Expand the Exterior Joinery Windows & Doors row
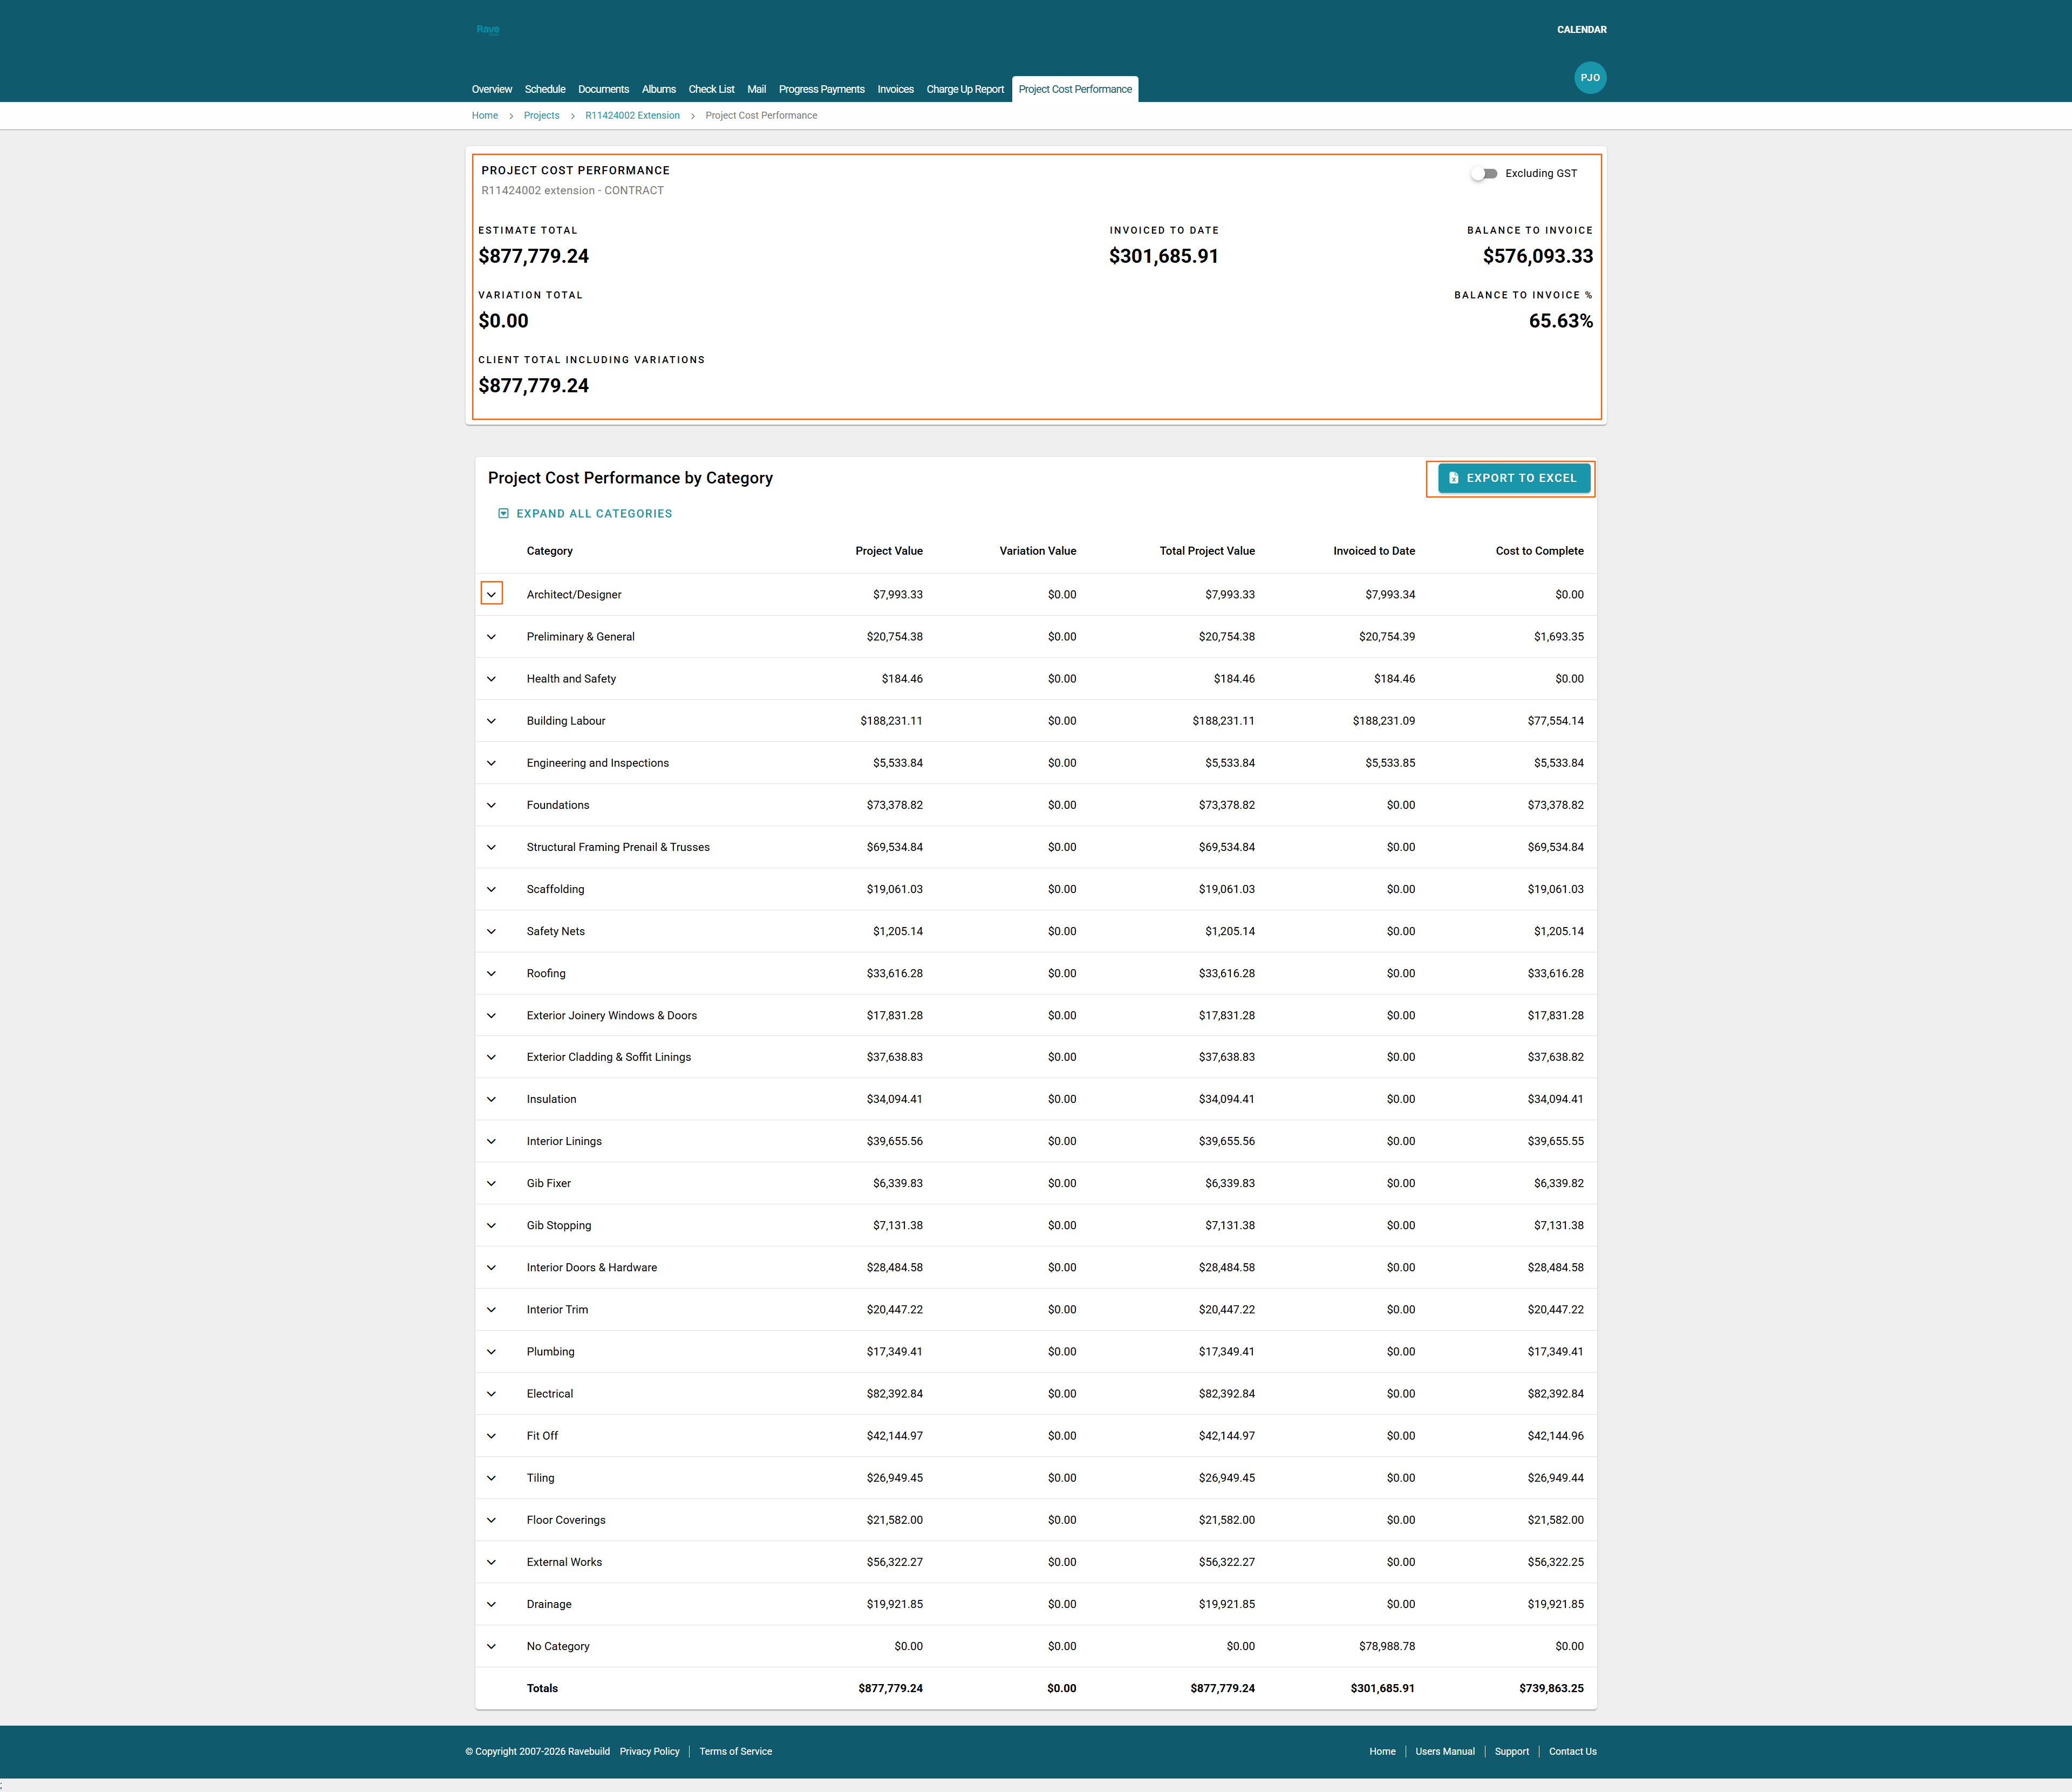2072x1792 pixels. 491,1015
